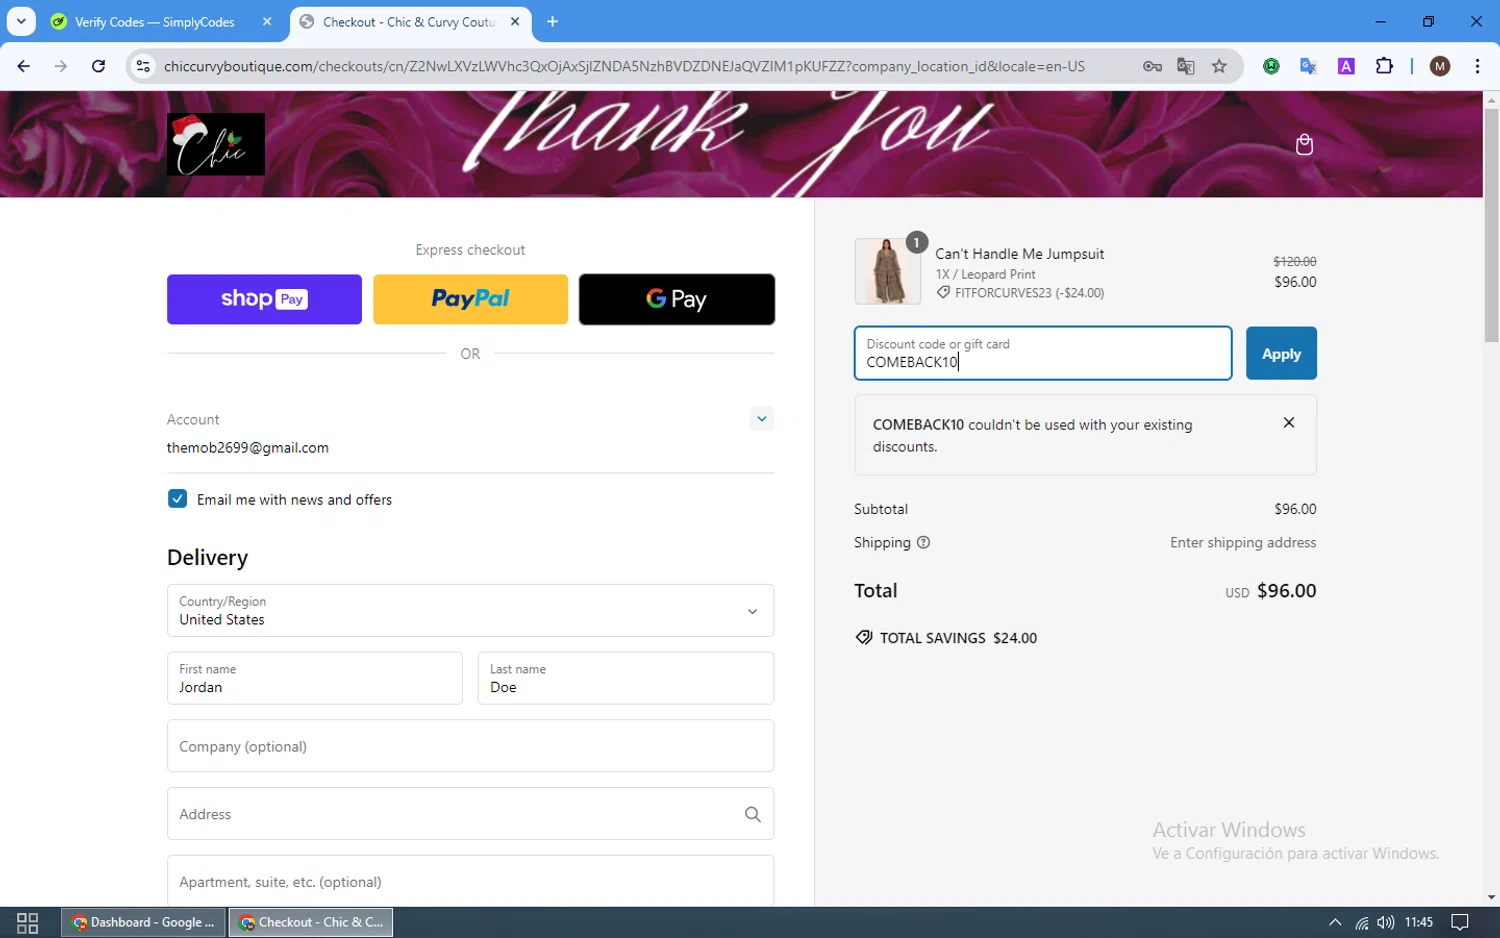The image size is (1500, 938).
Task: Click the Address input field
Action: point(470,814)
